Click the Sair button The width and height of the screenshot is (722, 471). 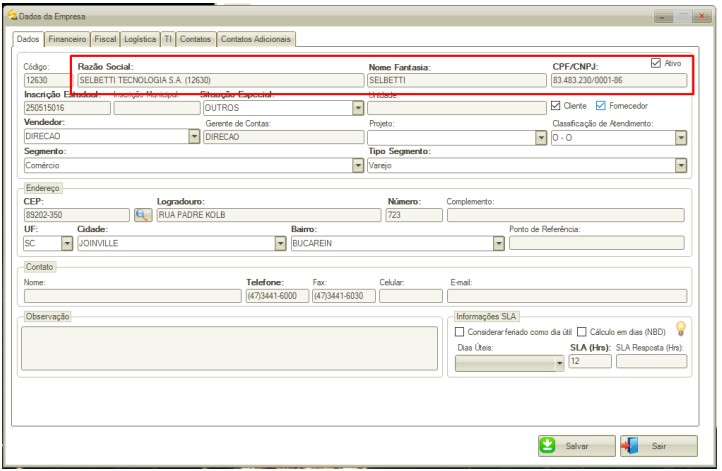(x=658, y=446)
